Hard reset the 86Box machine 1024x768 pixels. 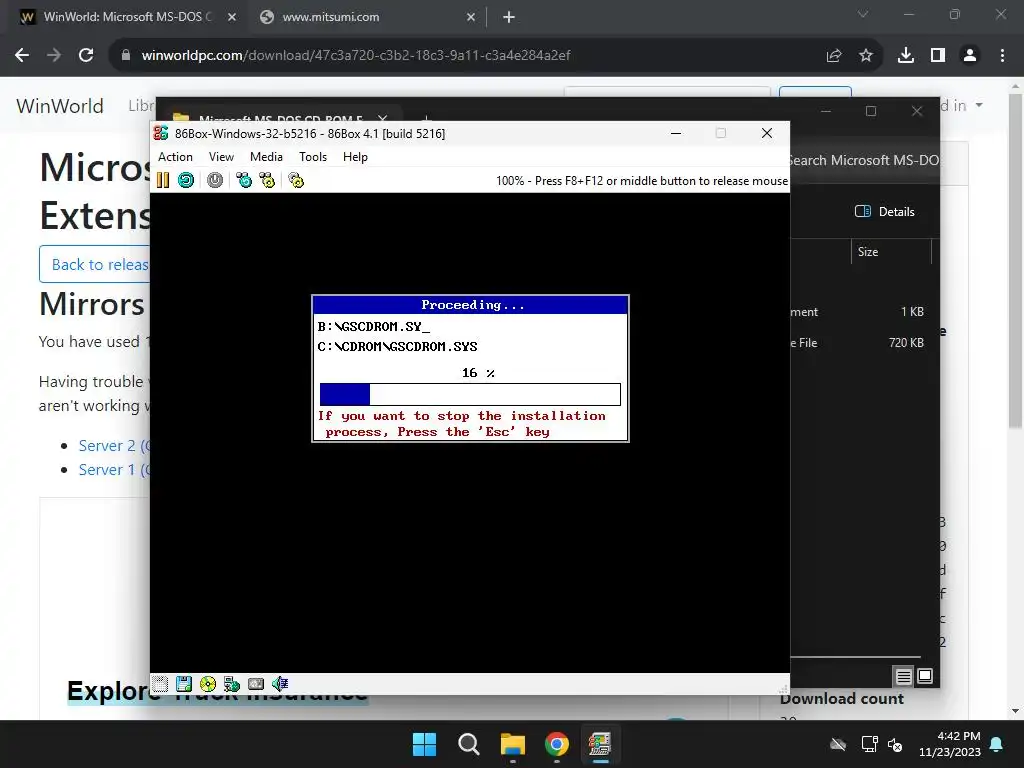[186, 180]
